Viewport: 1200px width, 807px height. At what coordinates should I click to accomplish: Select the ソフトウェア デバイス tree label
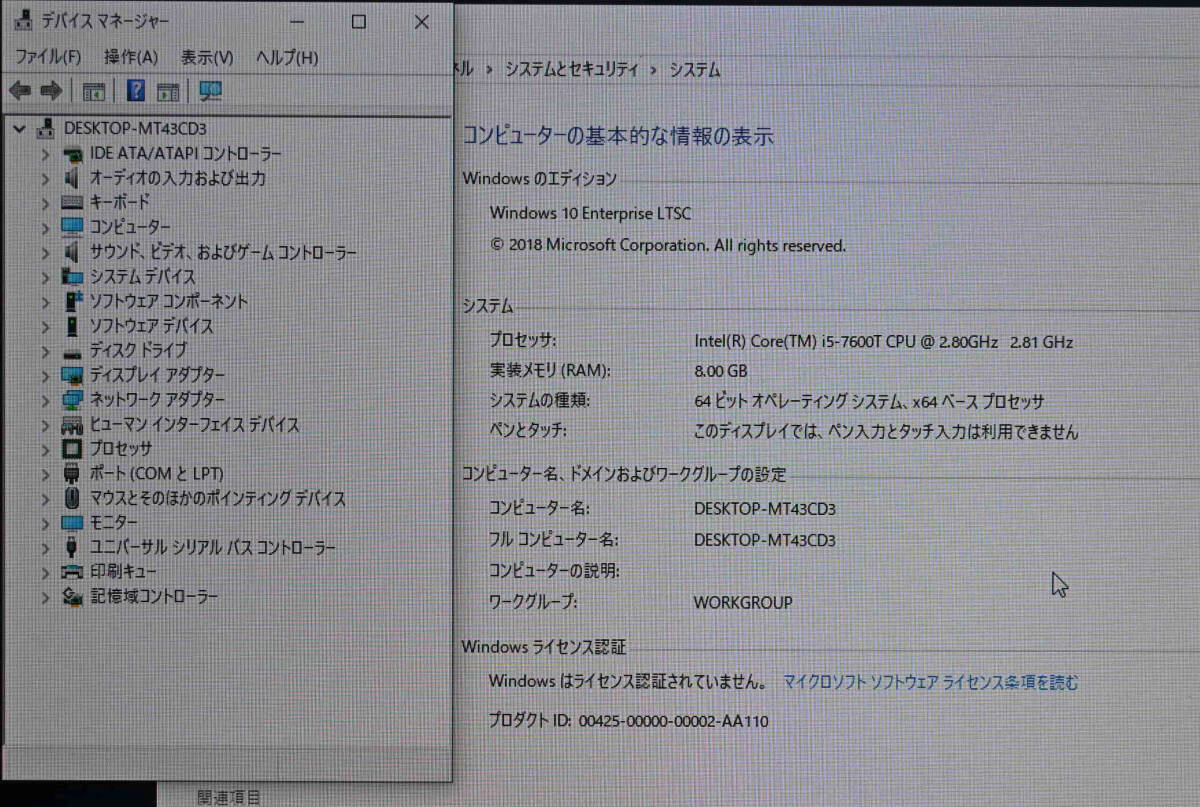point(151,326)
